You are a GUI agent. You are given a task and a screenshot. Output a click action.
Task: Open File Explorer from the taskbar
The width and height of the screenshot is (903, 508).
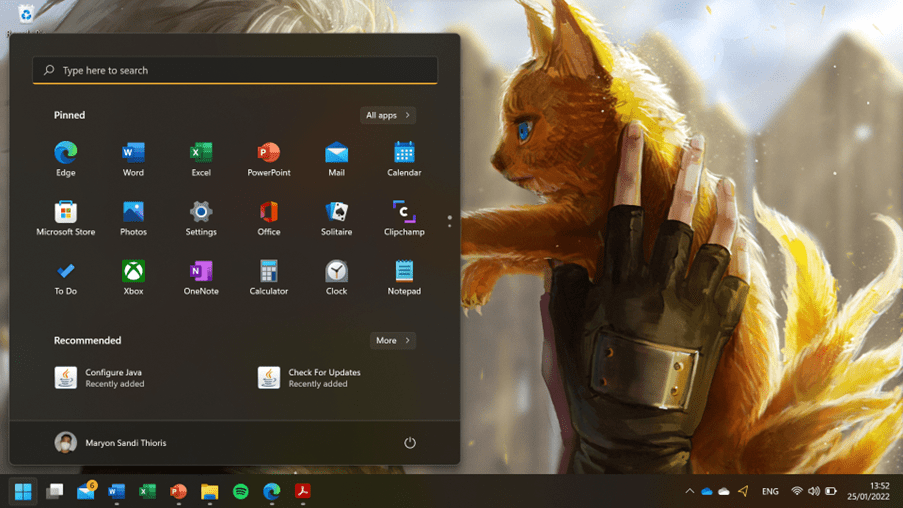pyautogui.click(x=210, y=491)
